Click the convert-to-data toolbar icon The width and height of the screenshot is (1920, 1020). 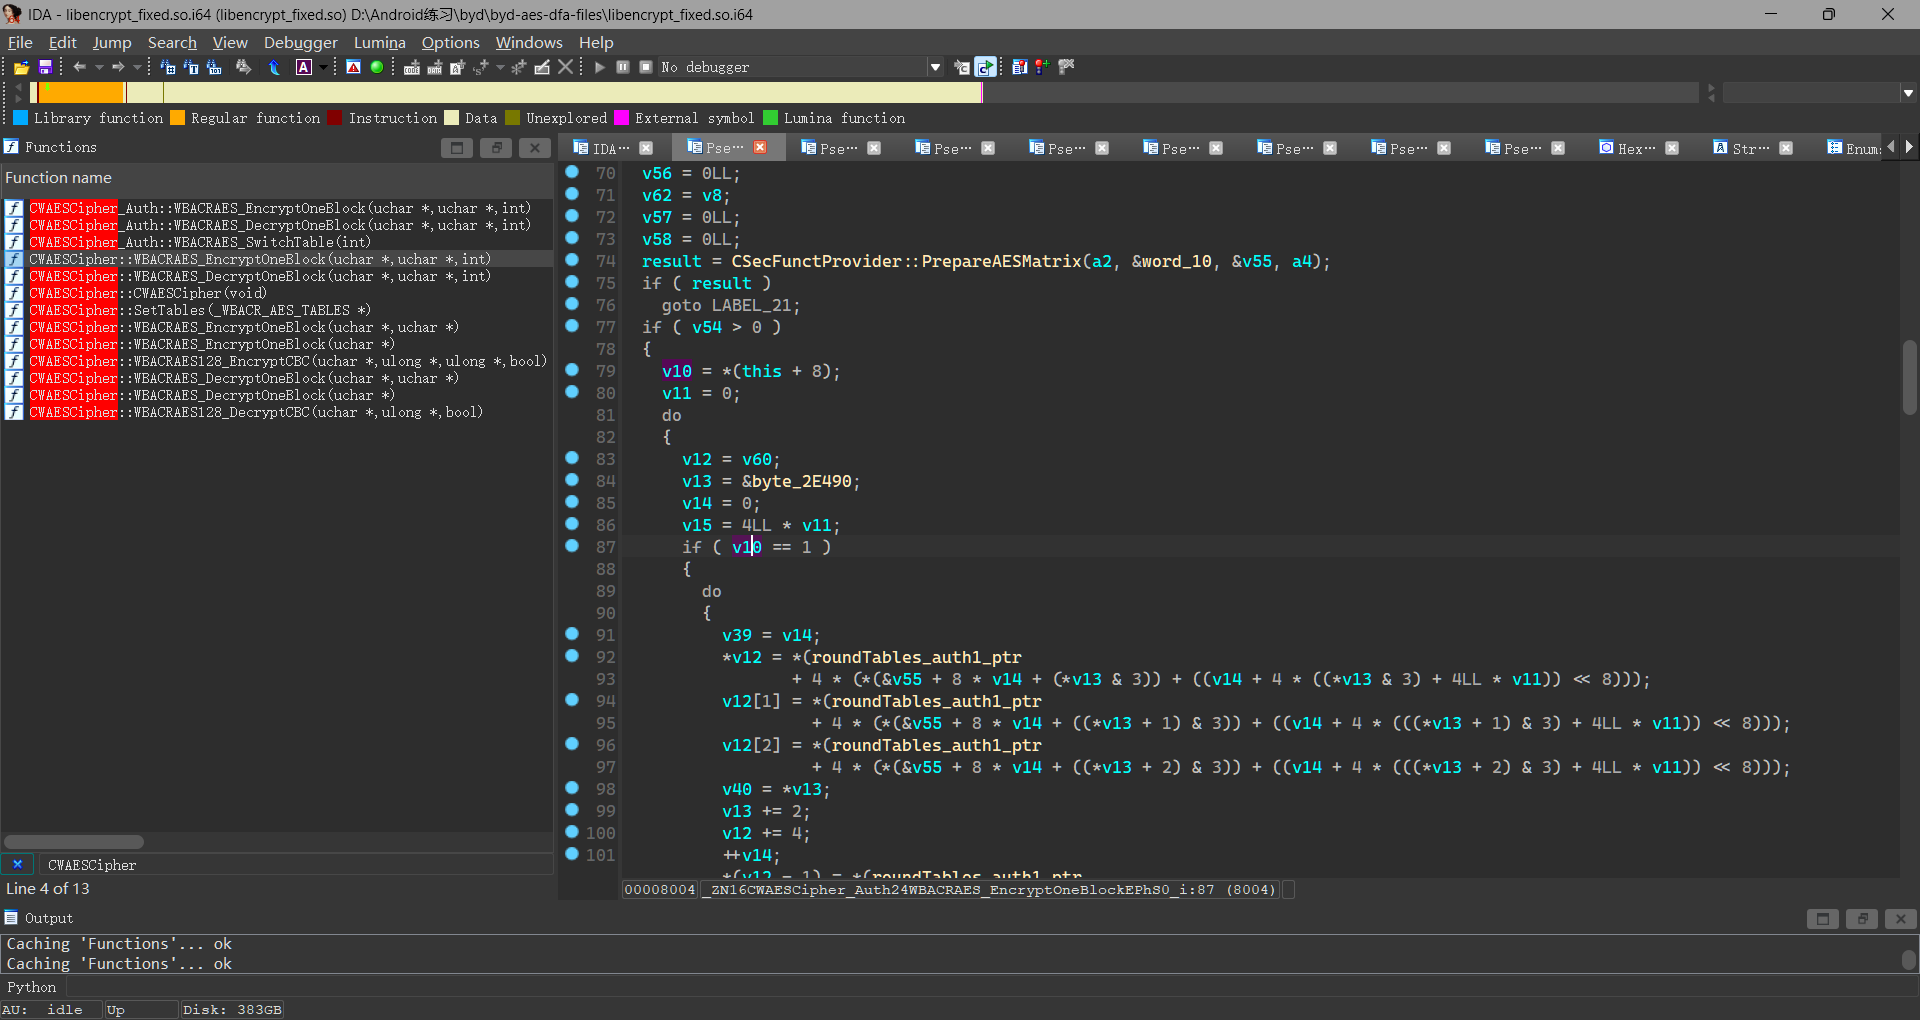(x=435, y=67)
